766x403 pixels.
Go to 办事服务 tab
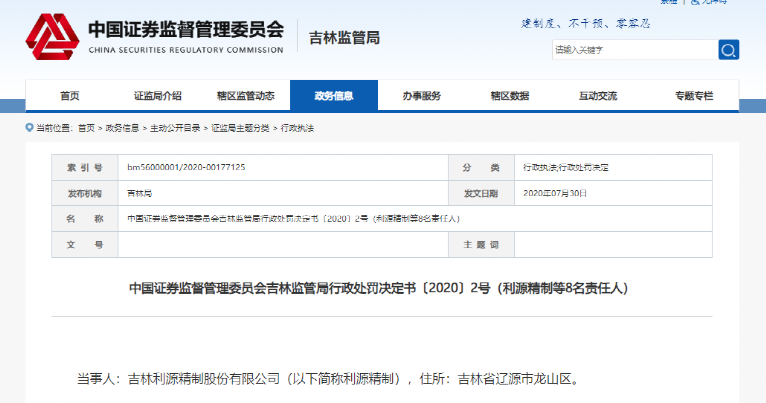coord(421,96)
